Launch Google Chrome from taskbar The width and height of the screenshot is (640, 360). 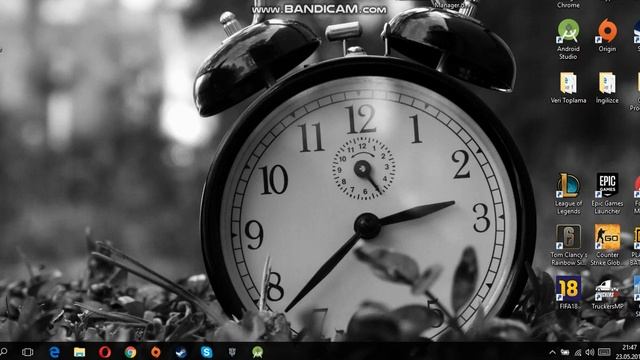pyautogui.click(x=130, y=352)
